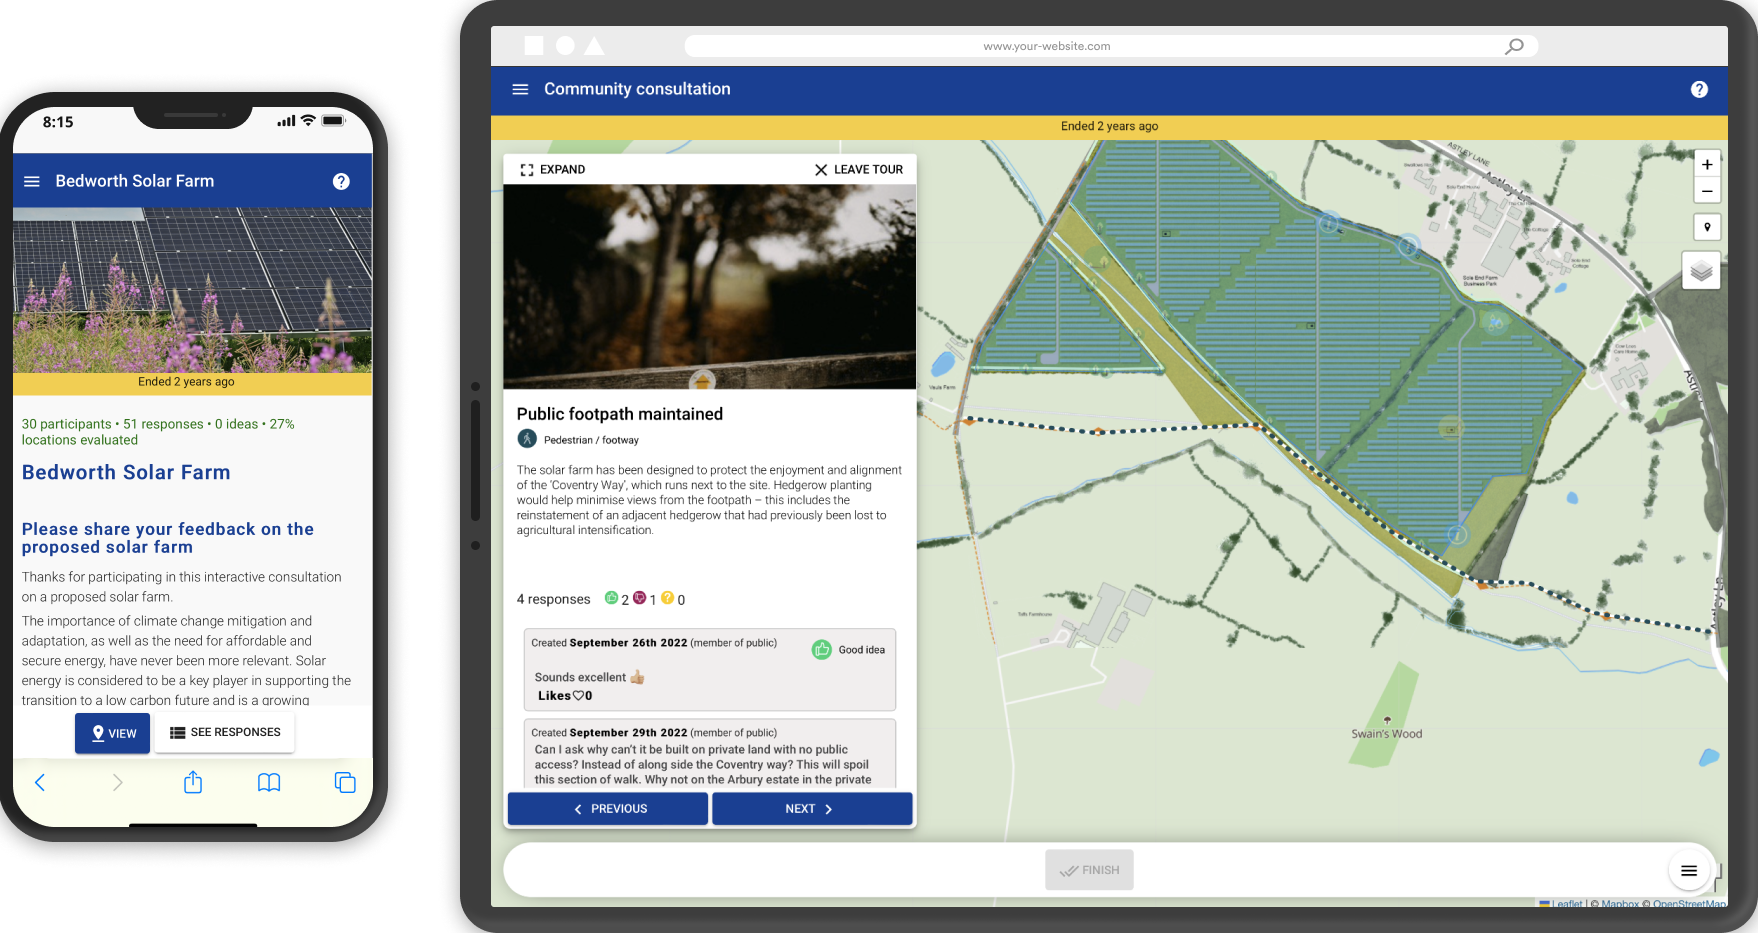
Task: Tap Safari tabs icon on phone
Action: coord(345,782)
